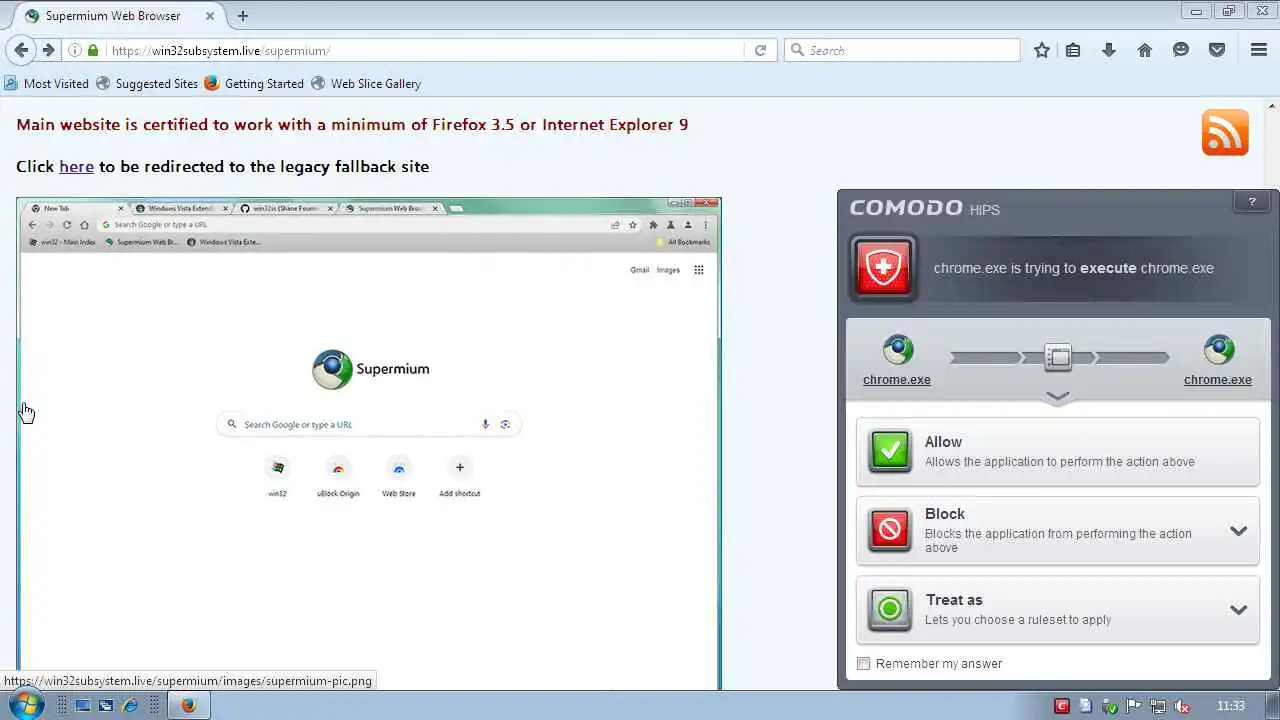This screenshot has height=720, width=1280.
Task: Open the Web Slice Gallery bookmark
Action: tap(366, 84)
